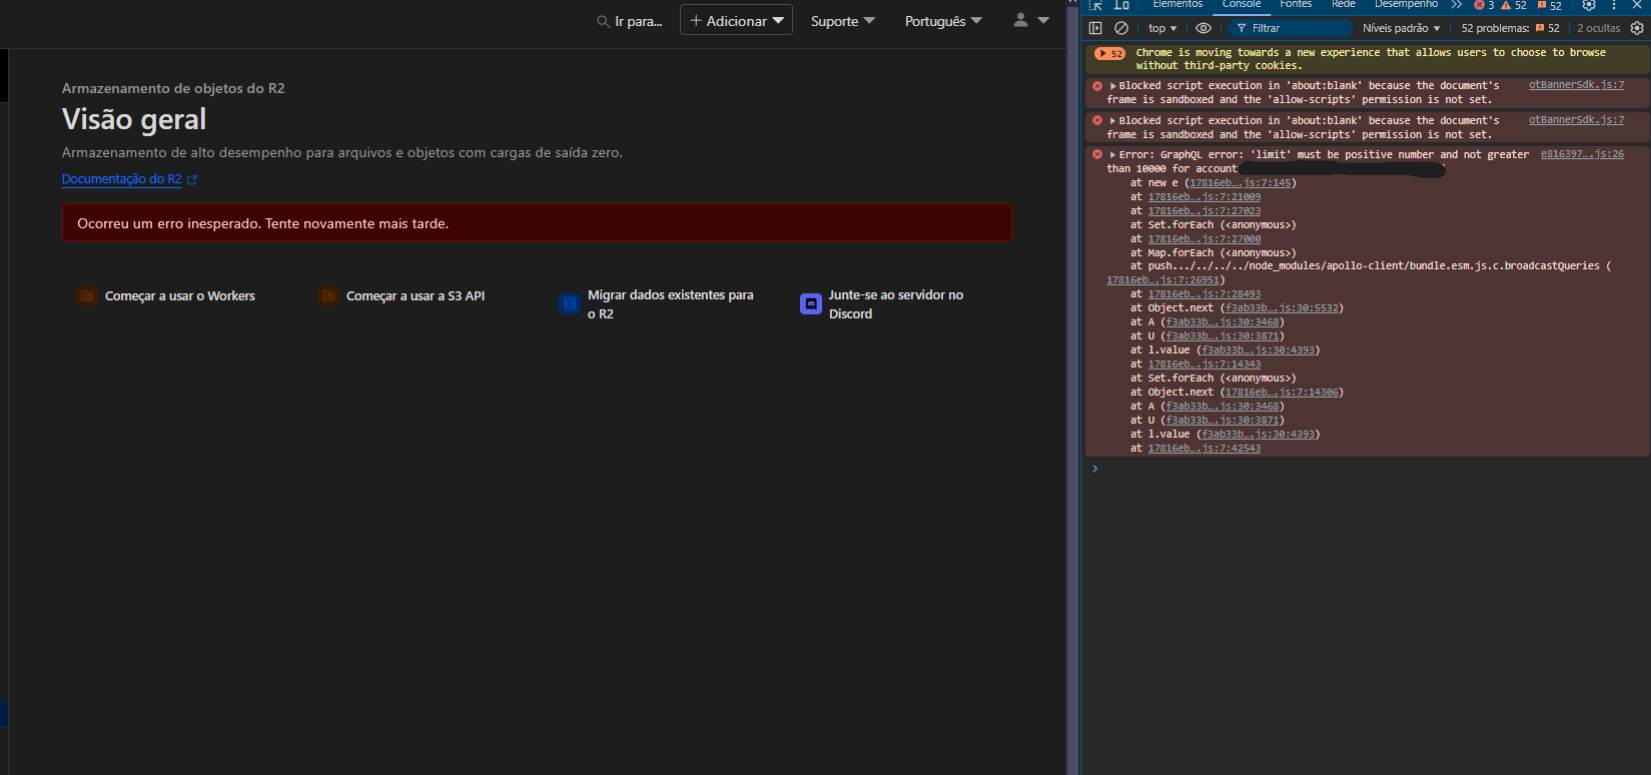The width and height of the screenshot is (1651, 775).
Task: Open DevTools settings gear in top bar
Action: (x=1589, y=5)
